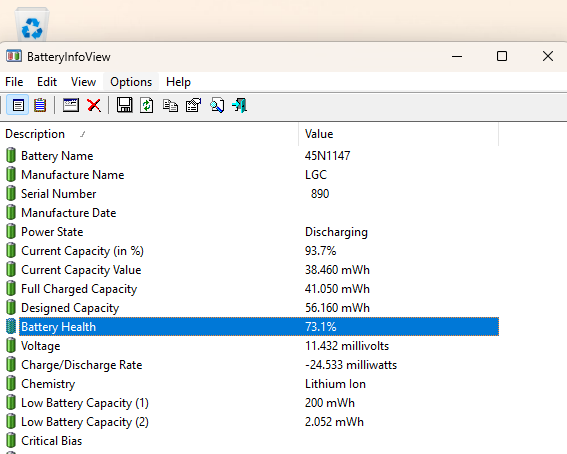Click the BatteryInfoView title bar app icon
The width and height of the screenshot is (567, 454).
coord(14,56)
